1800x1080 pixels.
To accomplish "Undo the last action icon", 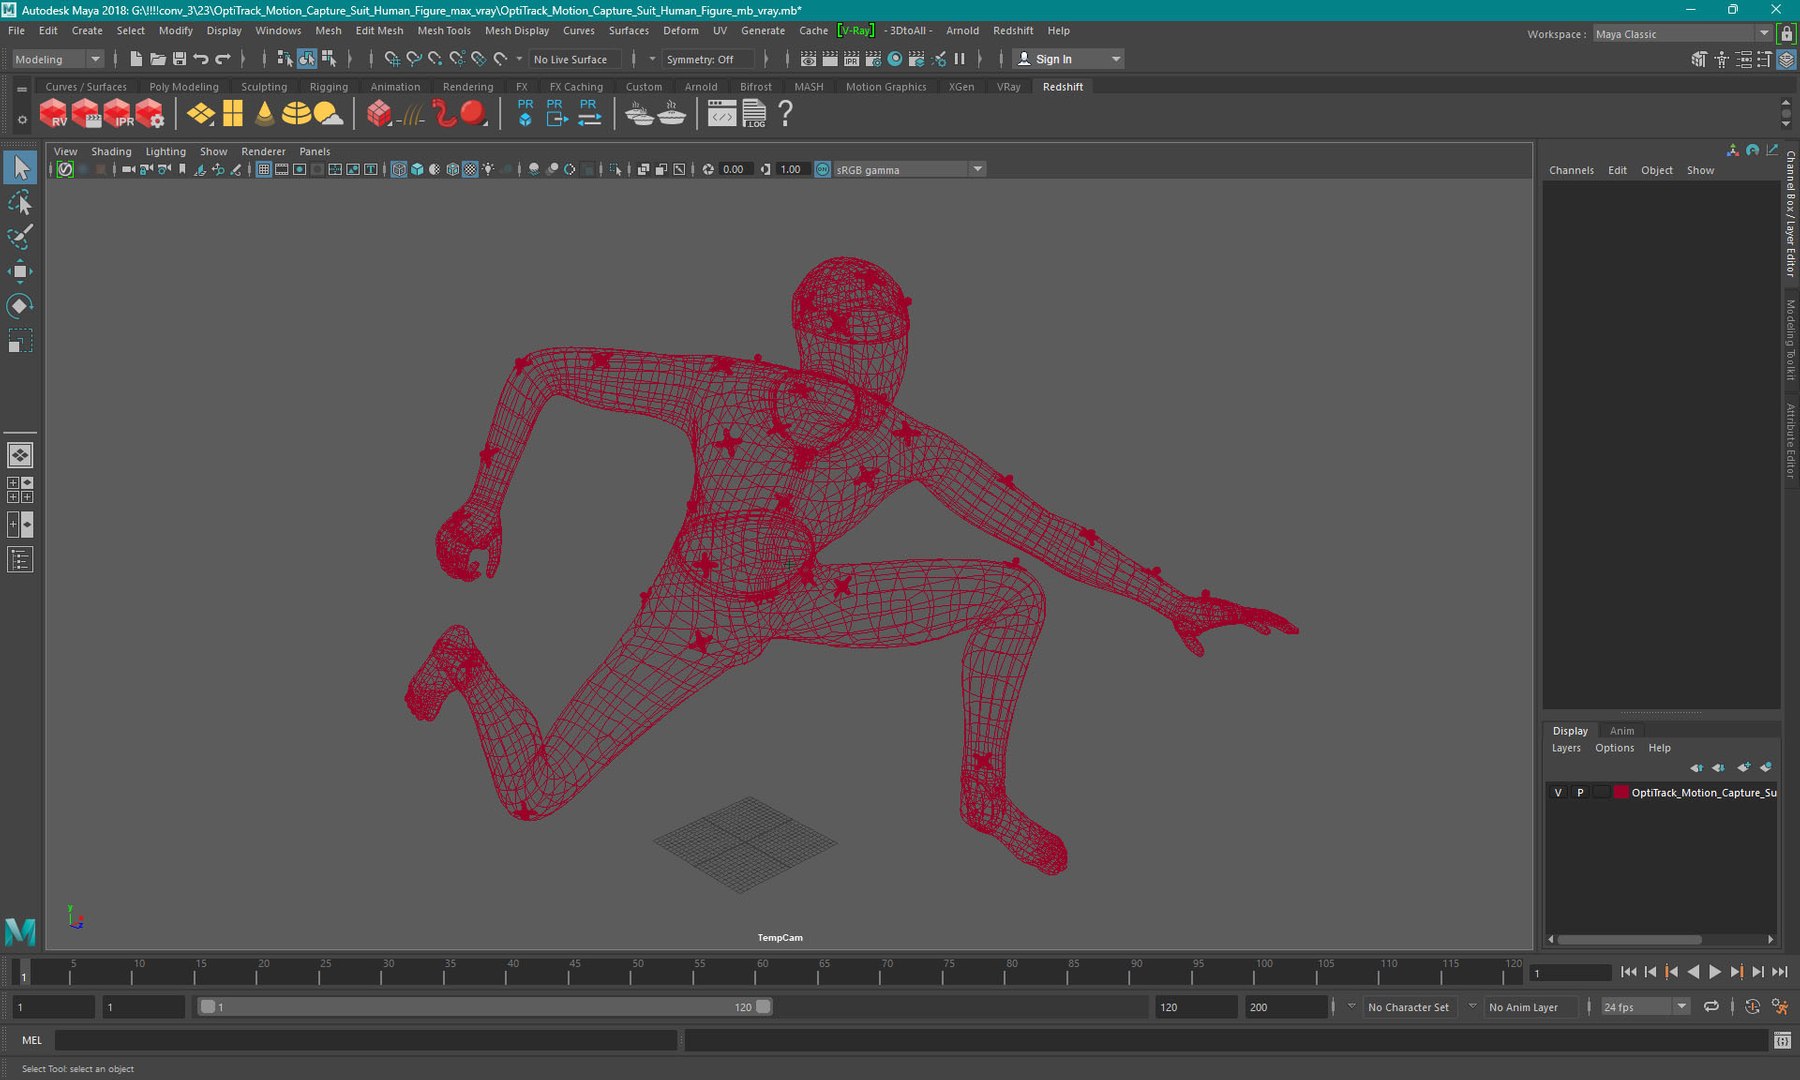I will [x=200, y=59].
